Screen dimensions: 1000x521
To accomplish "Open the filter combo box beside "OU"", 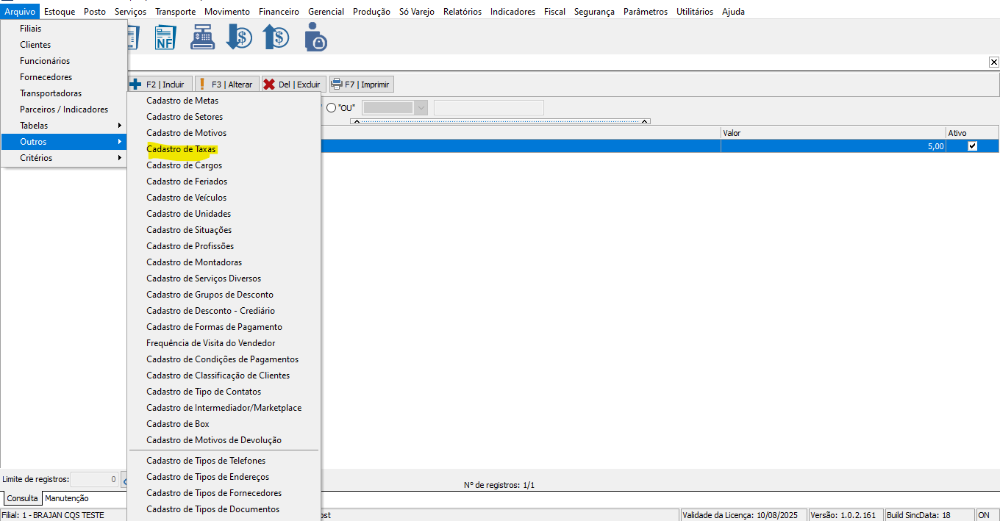I will click(x=395, y=107).
